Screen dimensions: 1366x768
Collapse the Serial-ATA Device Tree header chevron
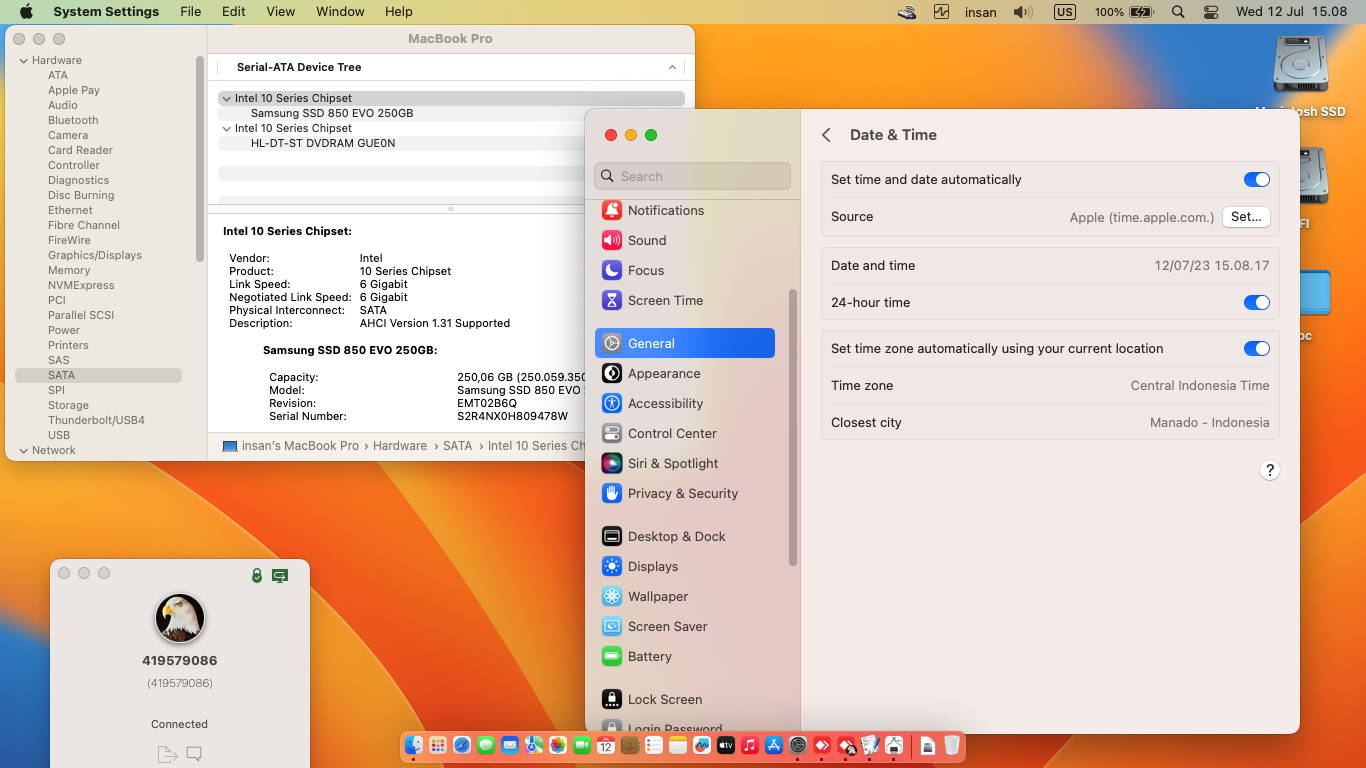pyautogui.click(x=672, y=67)
